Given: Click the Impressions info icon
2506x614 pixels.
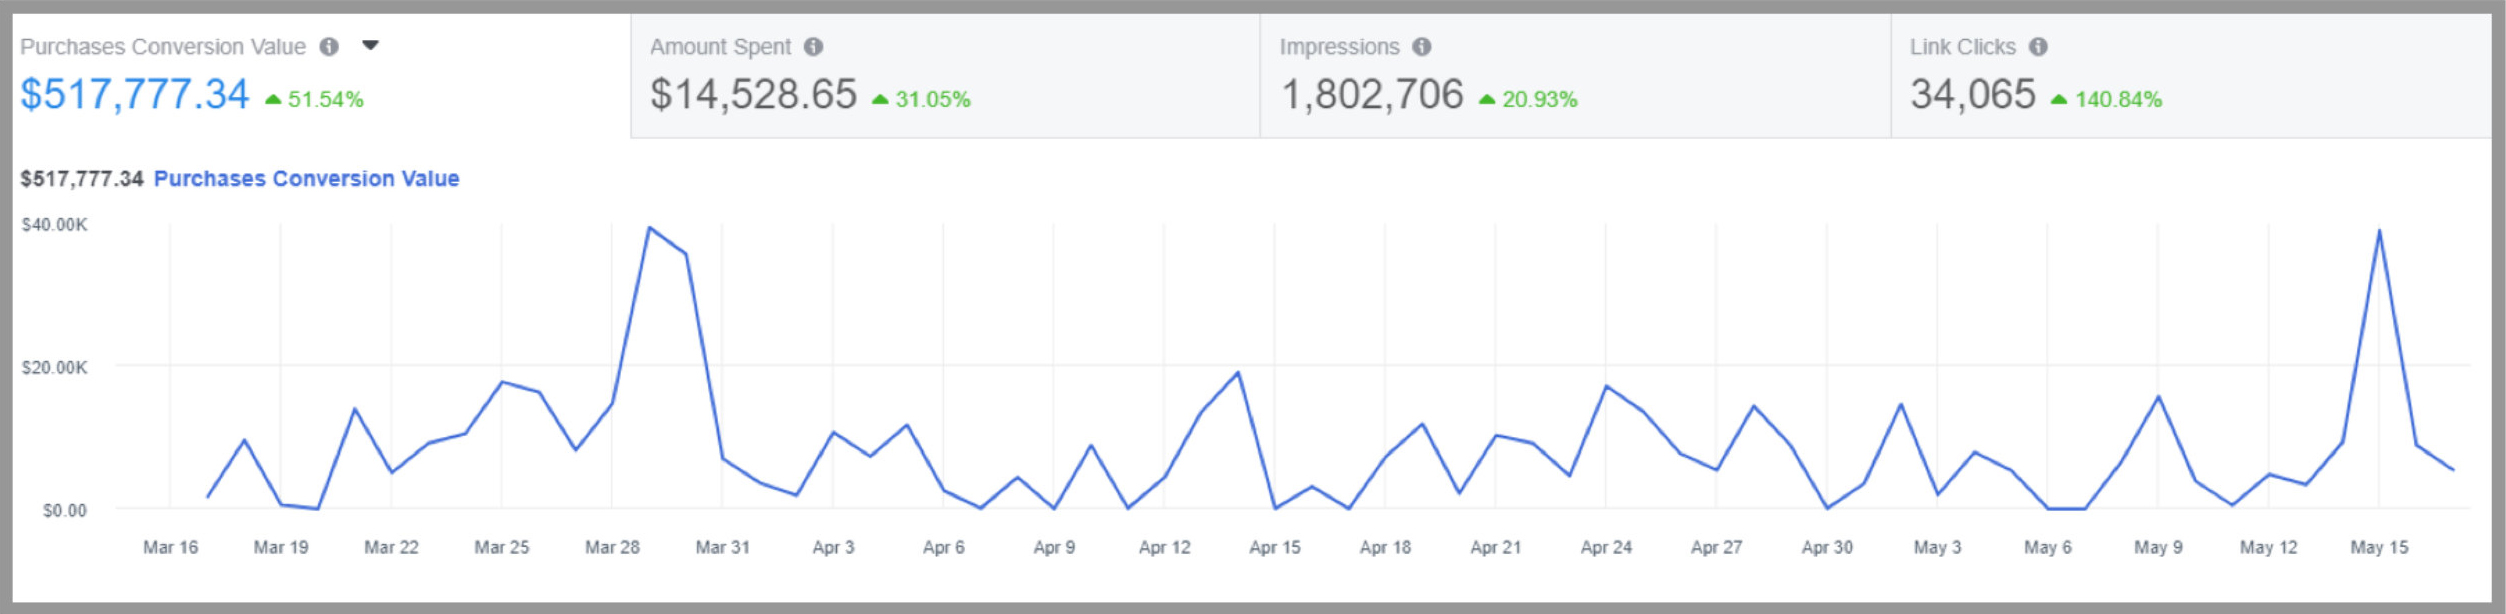Looking at the screenshot, I should (1421, 47).
